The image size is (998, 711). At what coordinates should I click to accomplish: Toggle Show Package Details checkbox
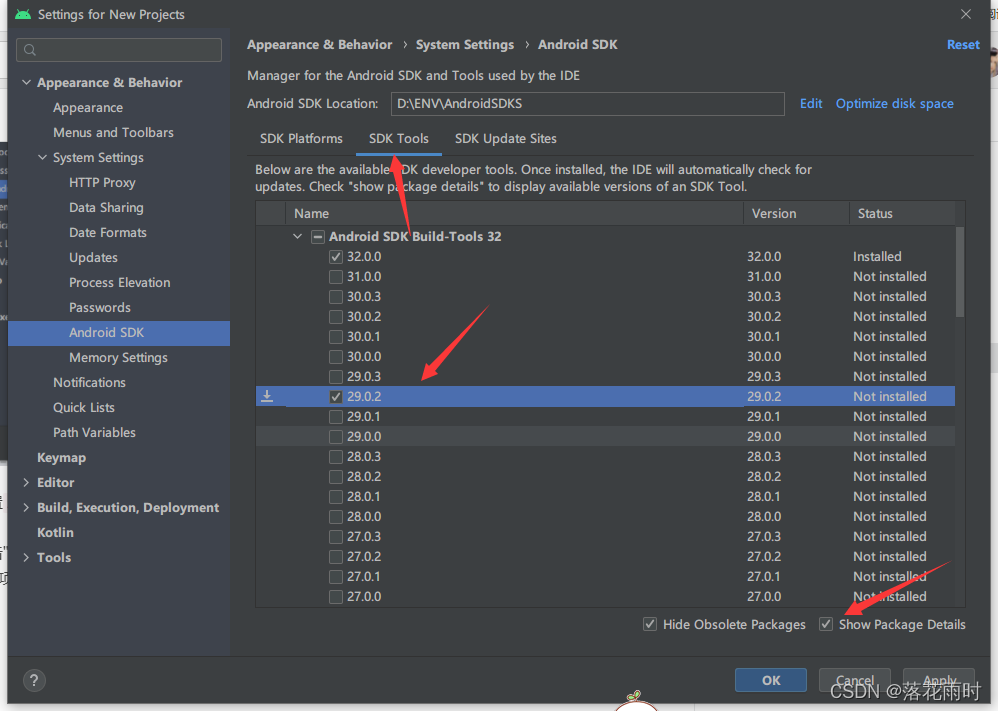826,624
